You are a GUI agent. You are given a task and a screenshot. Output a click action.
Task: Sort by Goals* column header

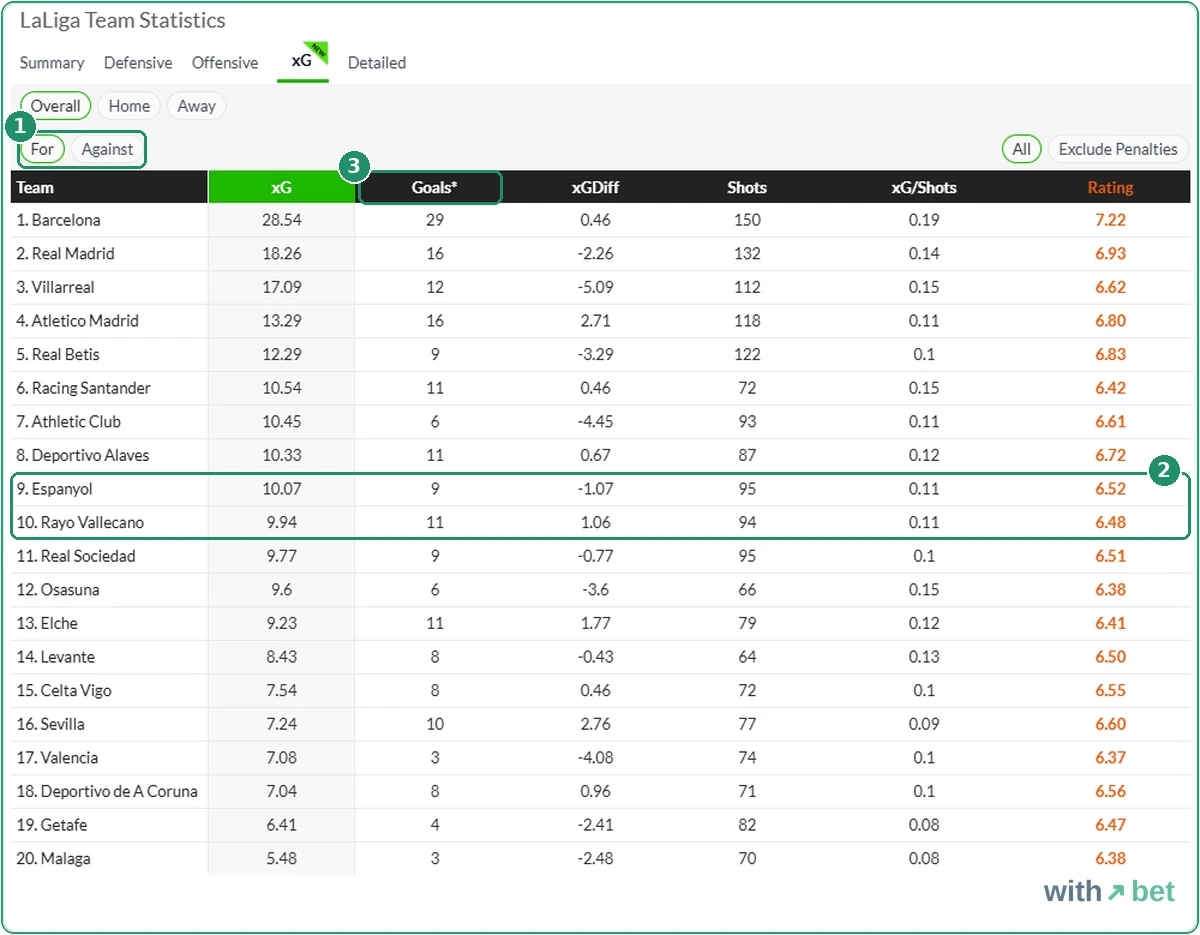pyautogui.click(x=434, y=187)
